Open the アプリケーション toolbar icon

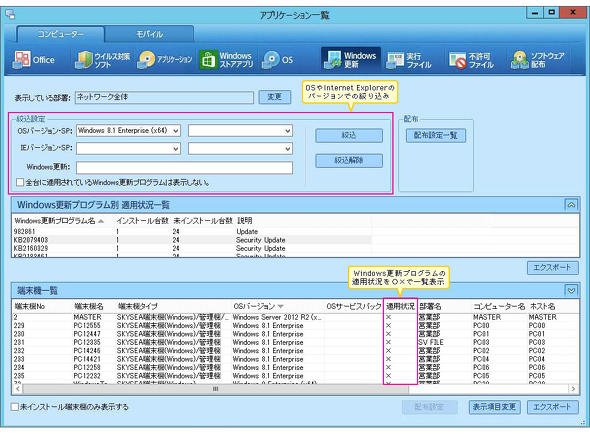[165, 59]
